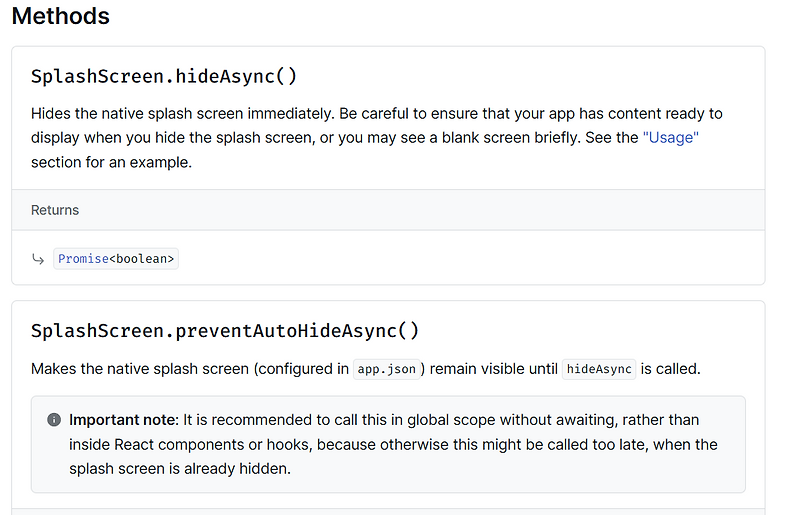Click the Methods section heading
Viewport: 800px width, 515px height.
pos(60,17)
